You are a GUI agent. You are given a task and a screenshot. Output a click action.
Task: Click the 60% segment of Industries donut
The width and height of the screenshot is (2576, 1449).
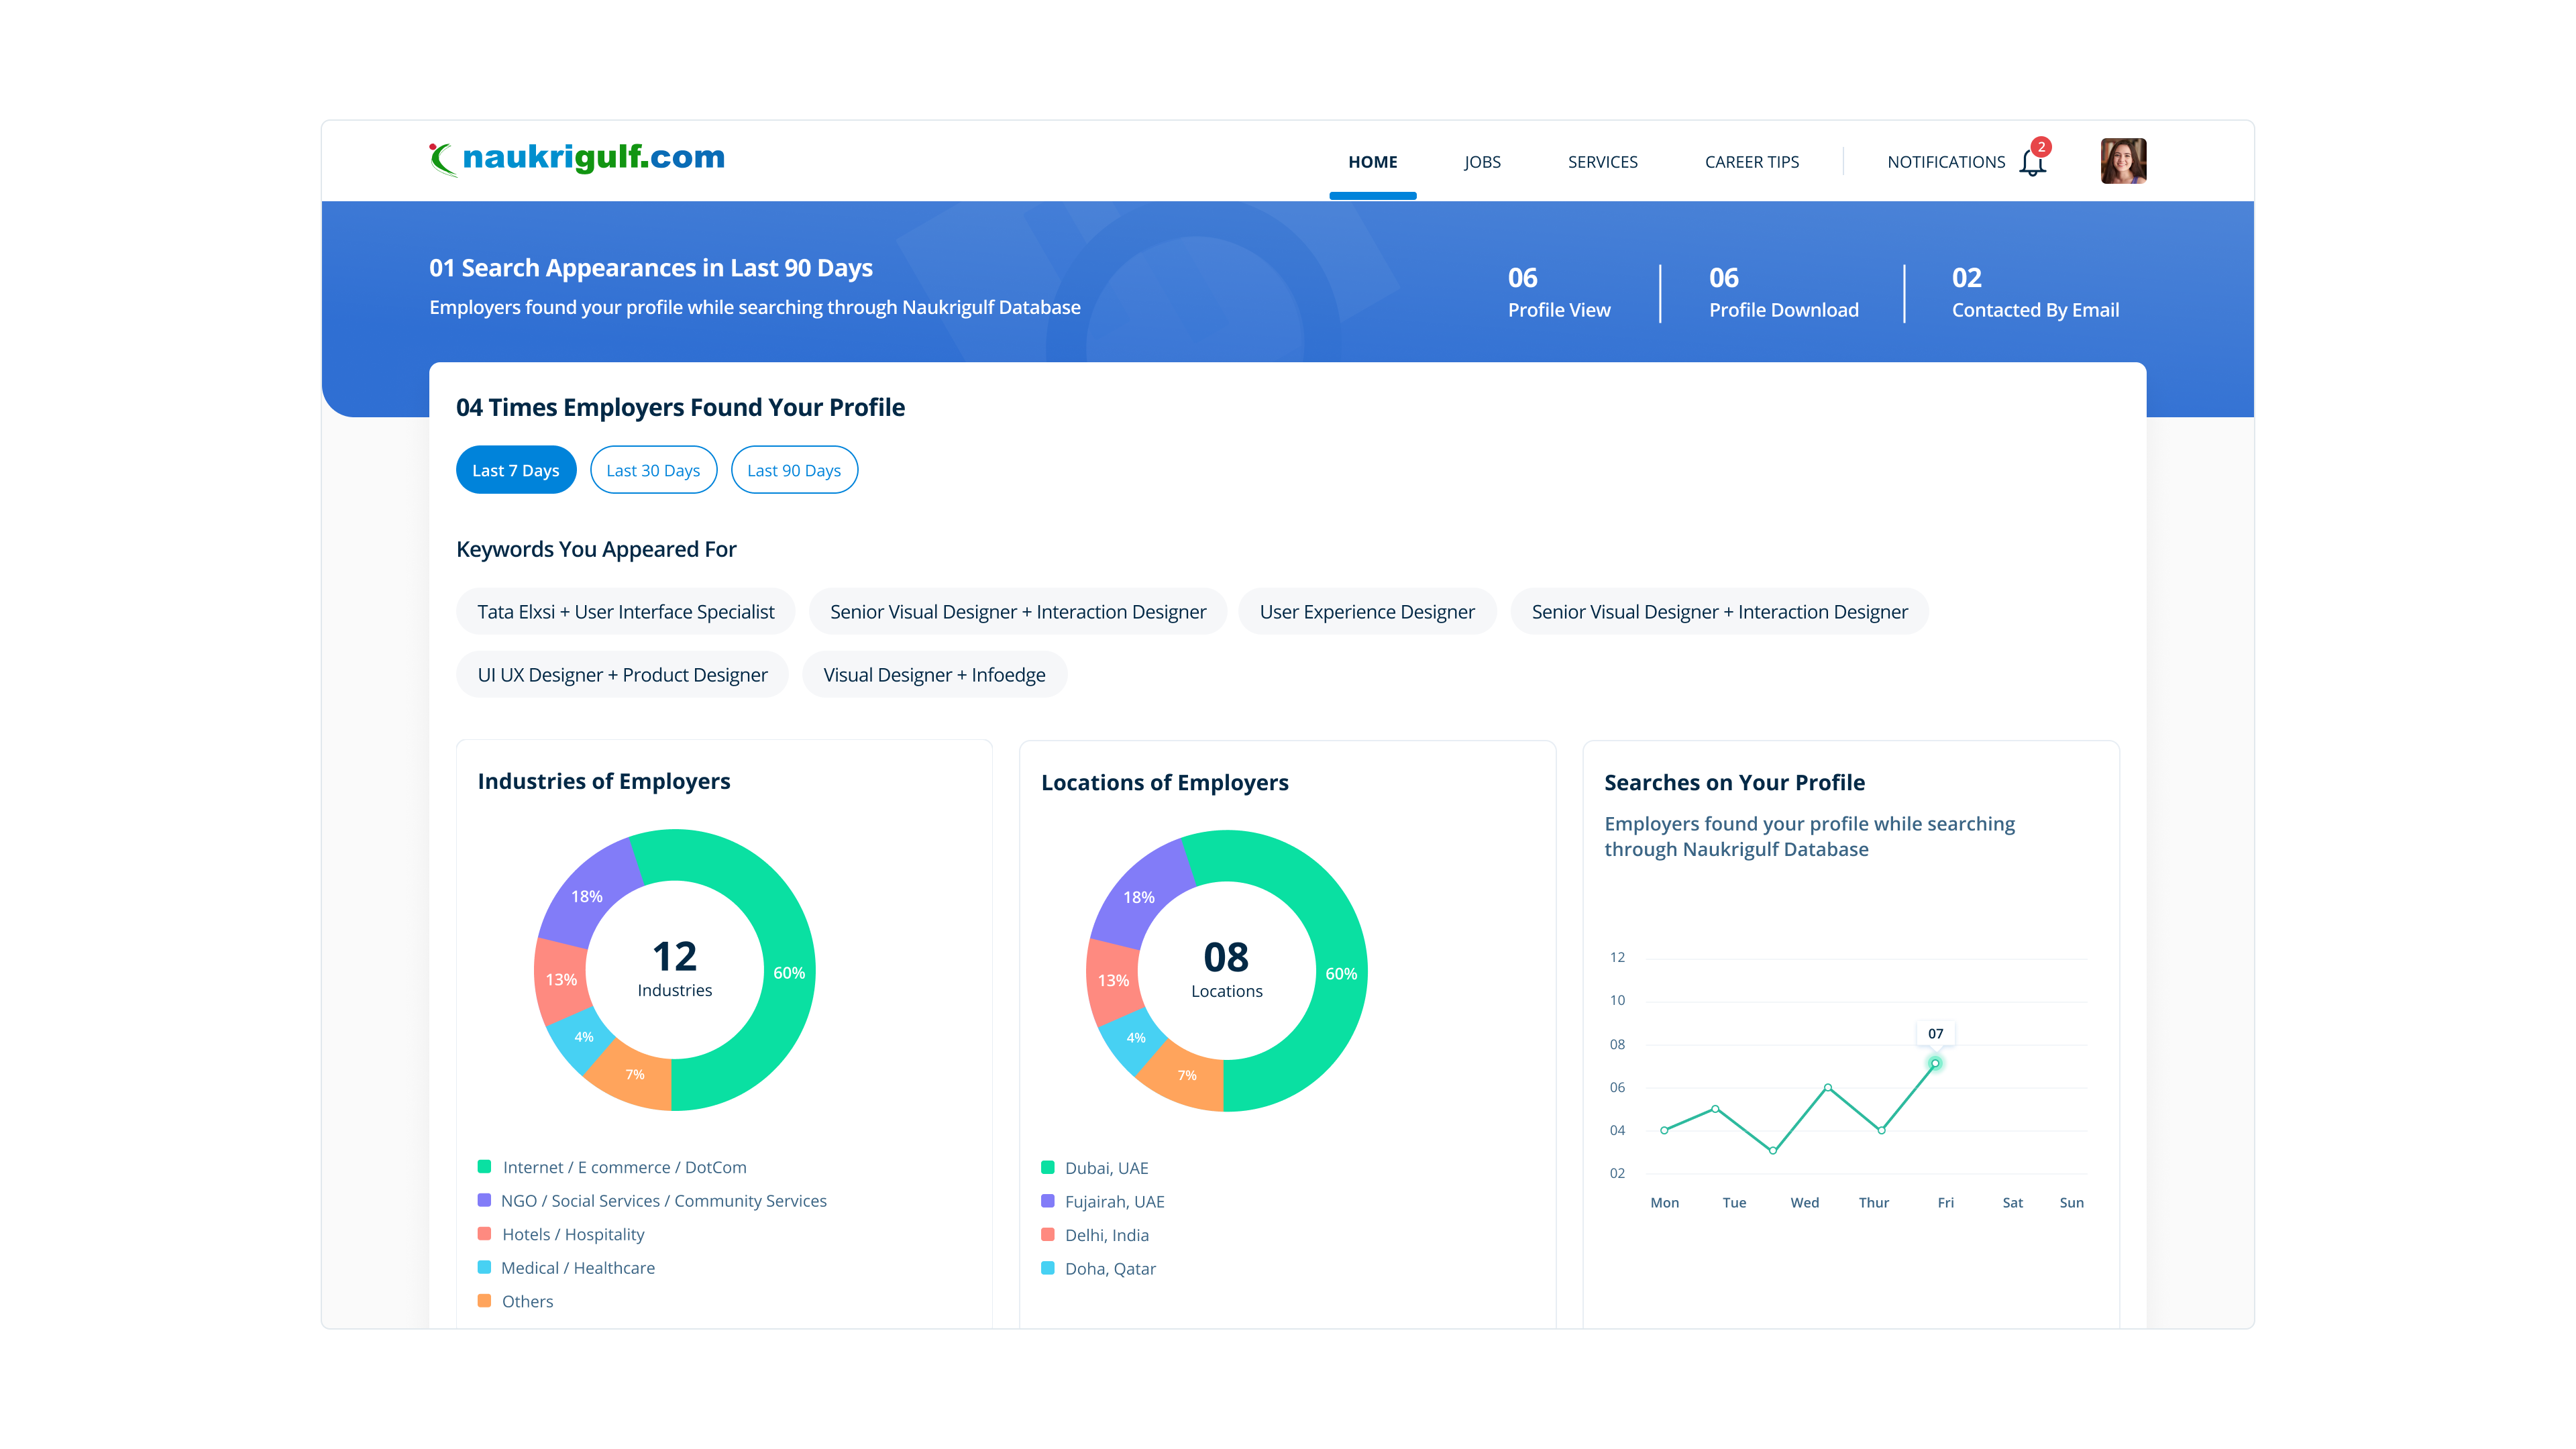788,973
